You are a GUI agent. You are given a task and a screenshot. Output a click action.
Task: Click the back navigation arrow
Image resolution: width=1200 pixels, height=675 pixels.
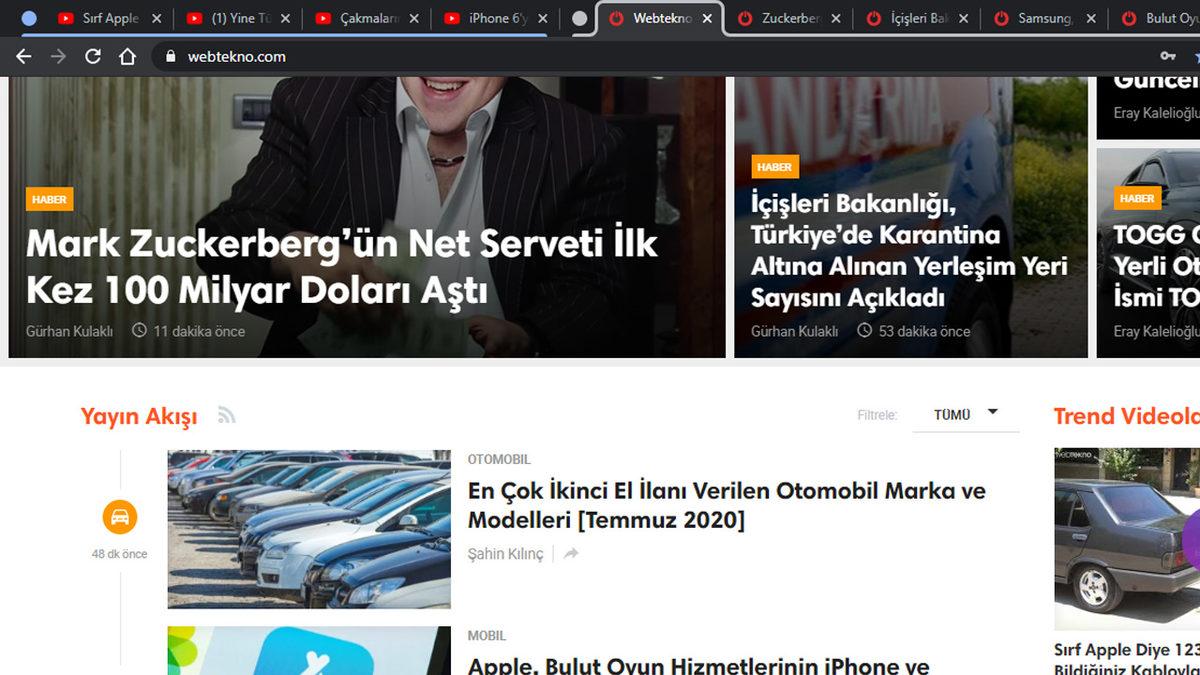pos(22,57)
